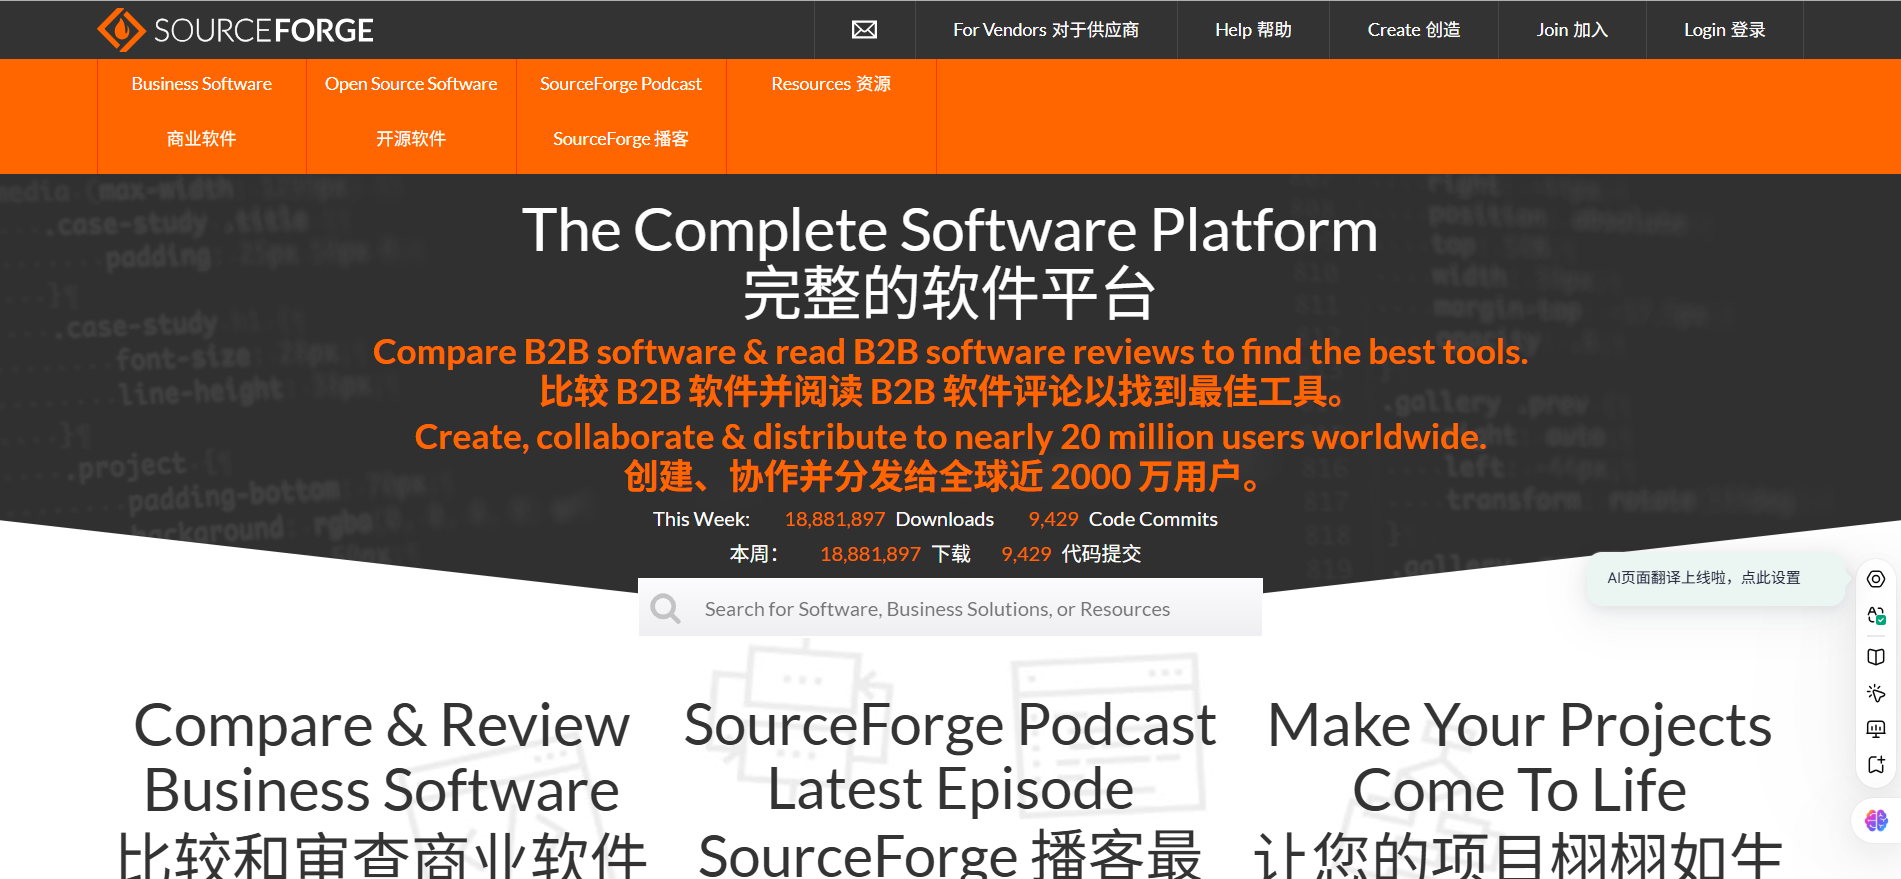Focus the Search for Software field
Screen dimensions: 1901x879
point(950,608)
